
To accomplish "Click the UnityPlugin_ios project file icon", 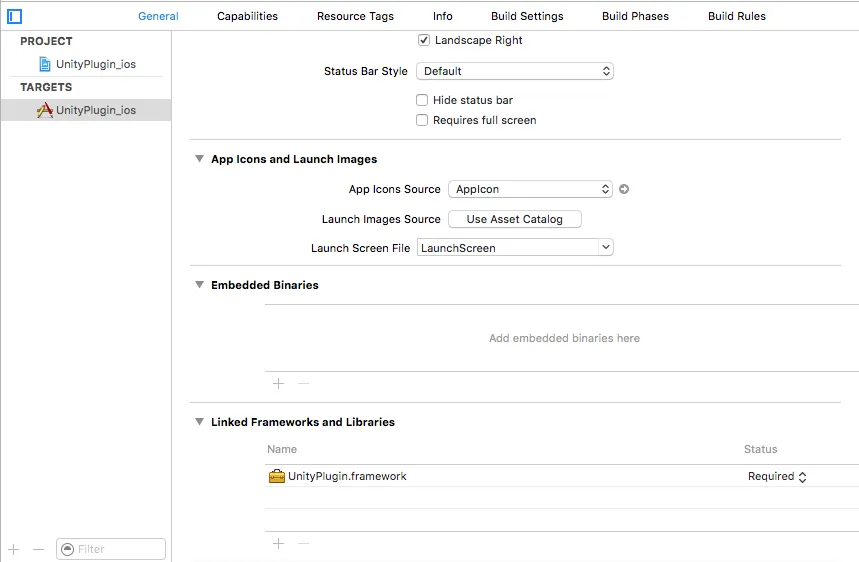I will pos(45,64).
